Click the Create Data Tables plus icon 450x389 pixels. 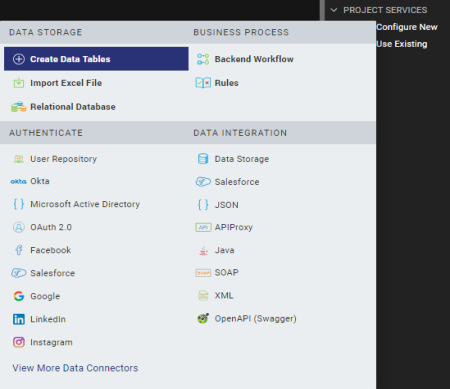point(19,59)
